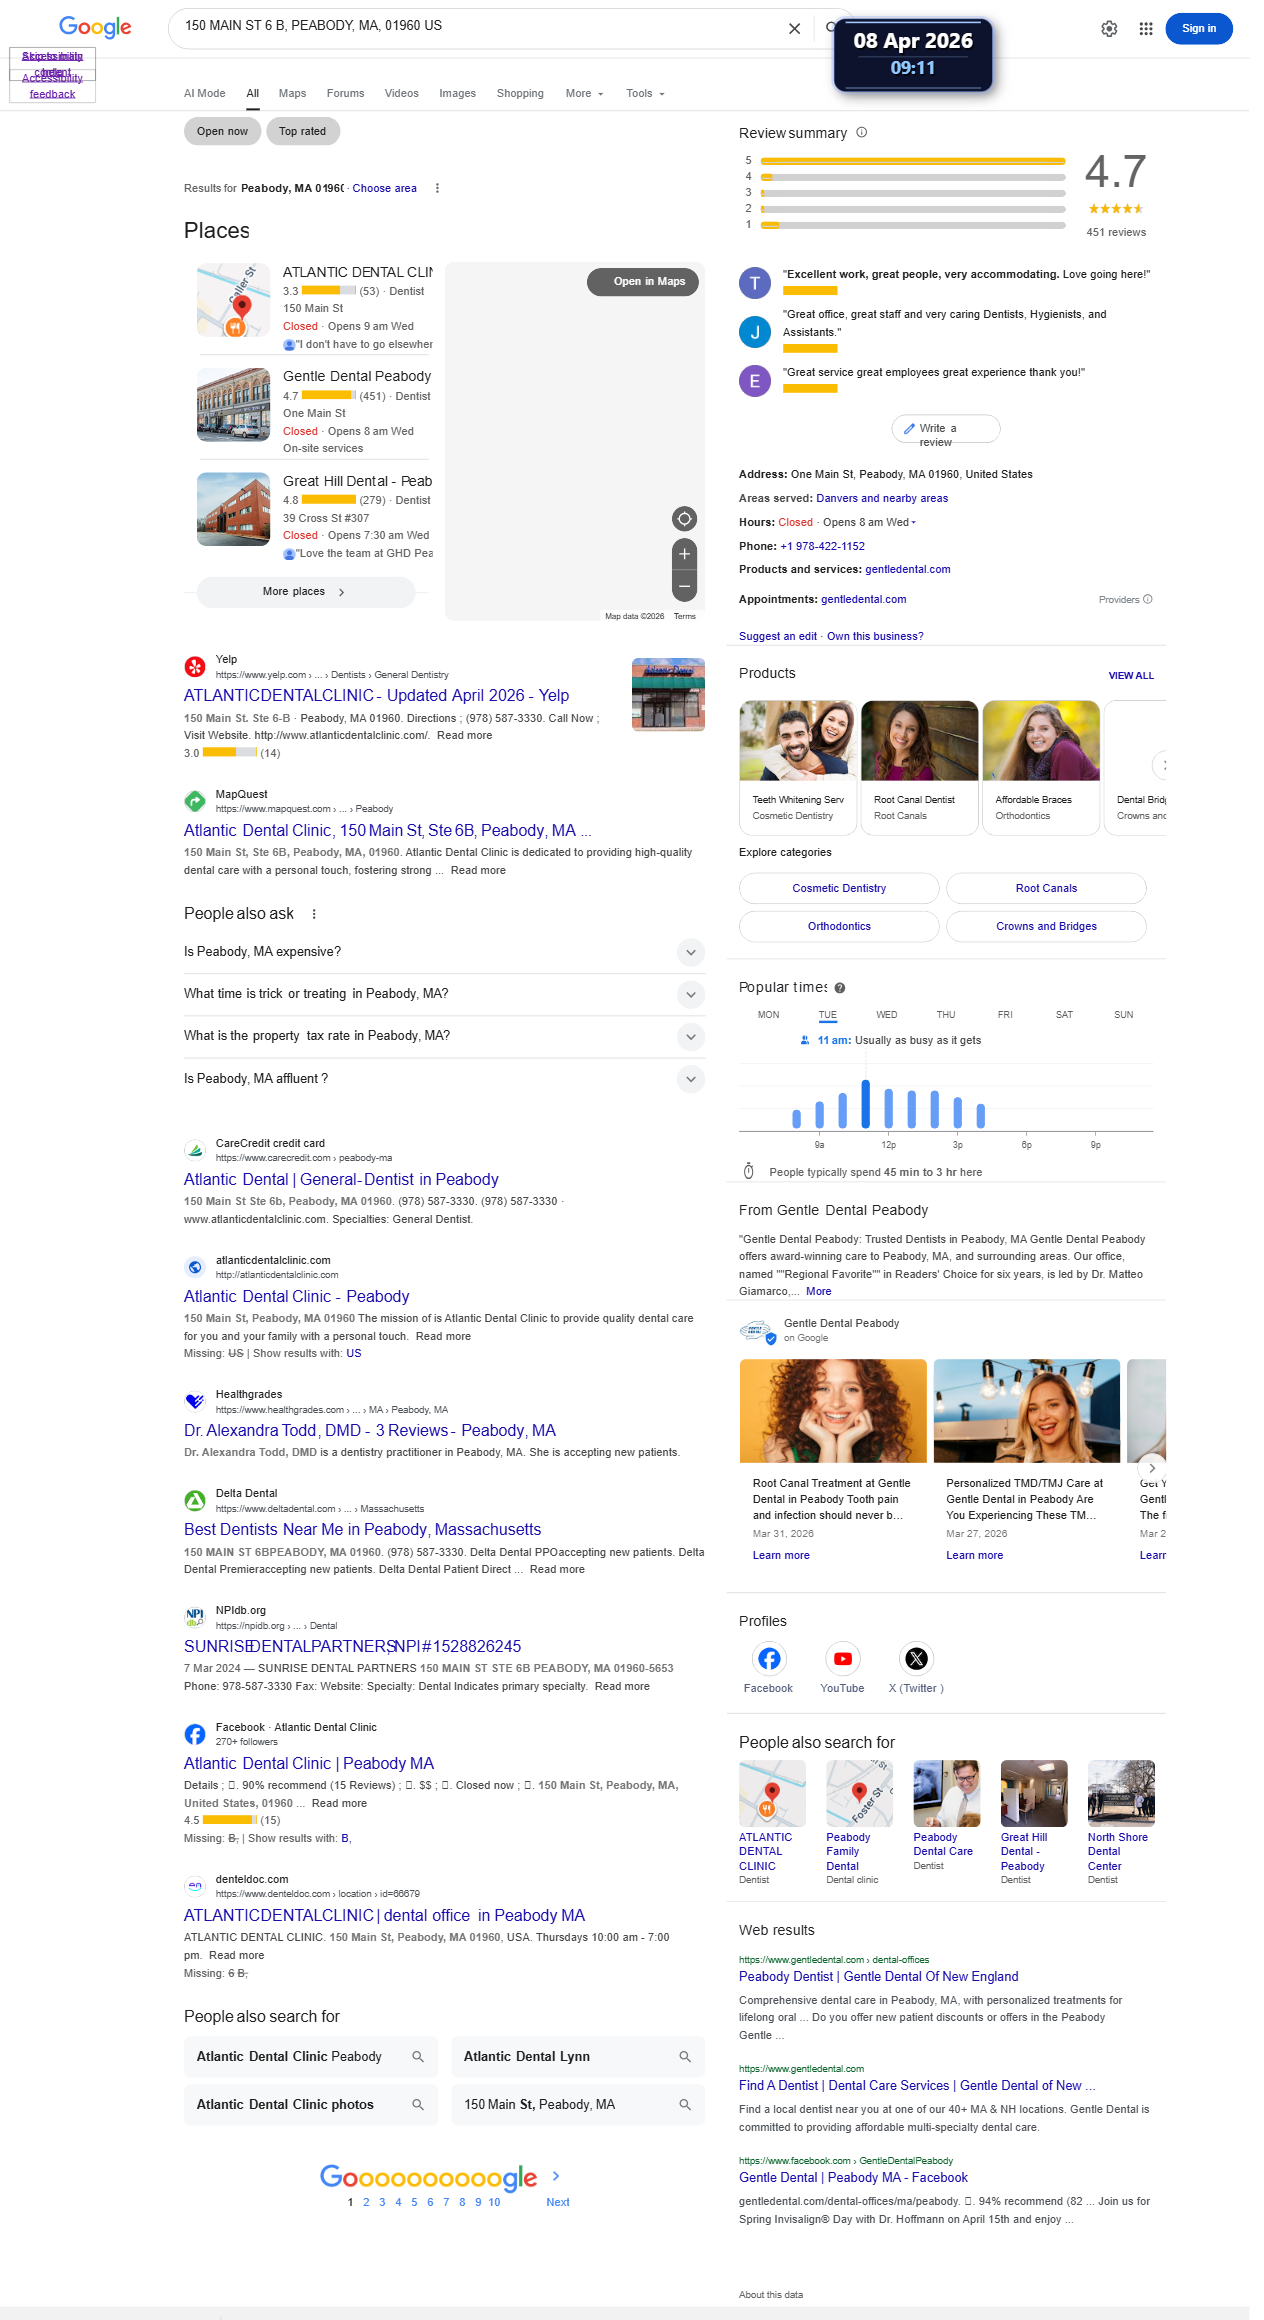This screenshot has height=2320, width=1264.
Task: Expand property tax rate question
Action: pos(444,1036)
